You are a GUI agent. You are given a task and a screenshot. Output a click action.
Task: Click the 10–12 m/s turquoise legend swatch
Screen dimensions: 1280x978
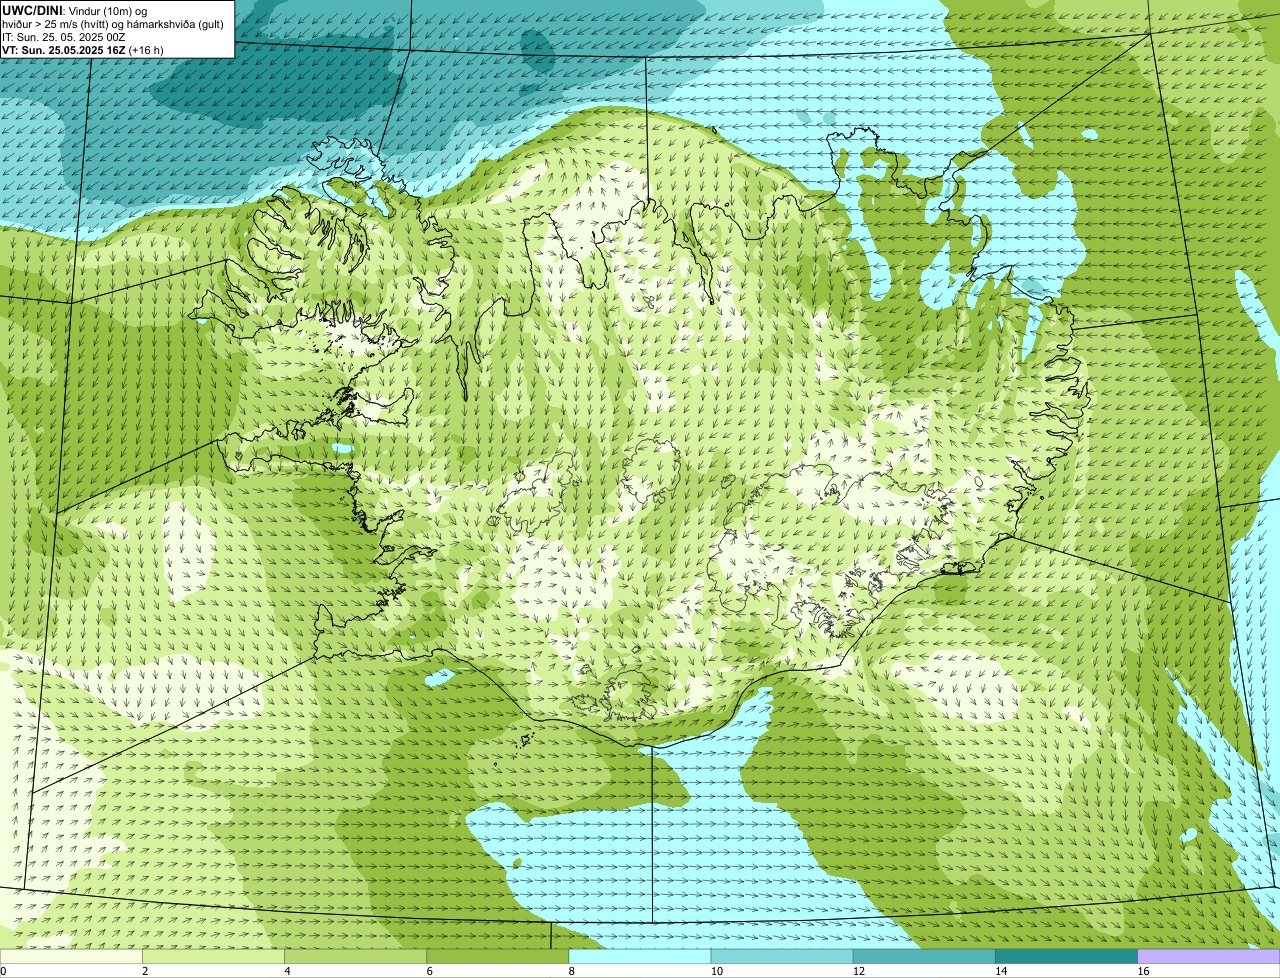point(782,957)
